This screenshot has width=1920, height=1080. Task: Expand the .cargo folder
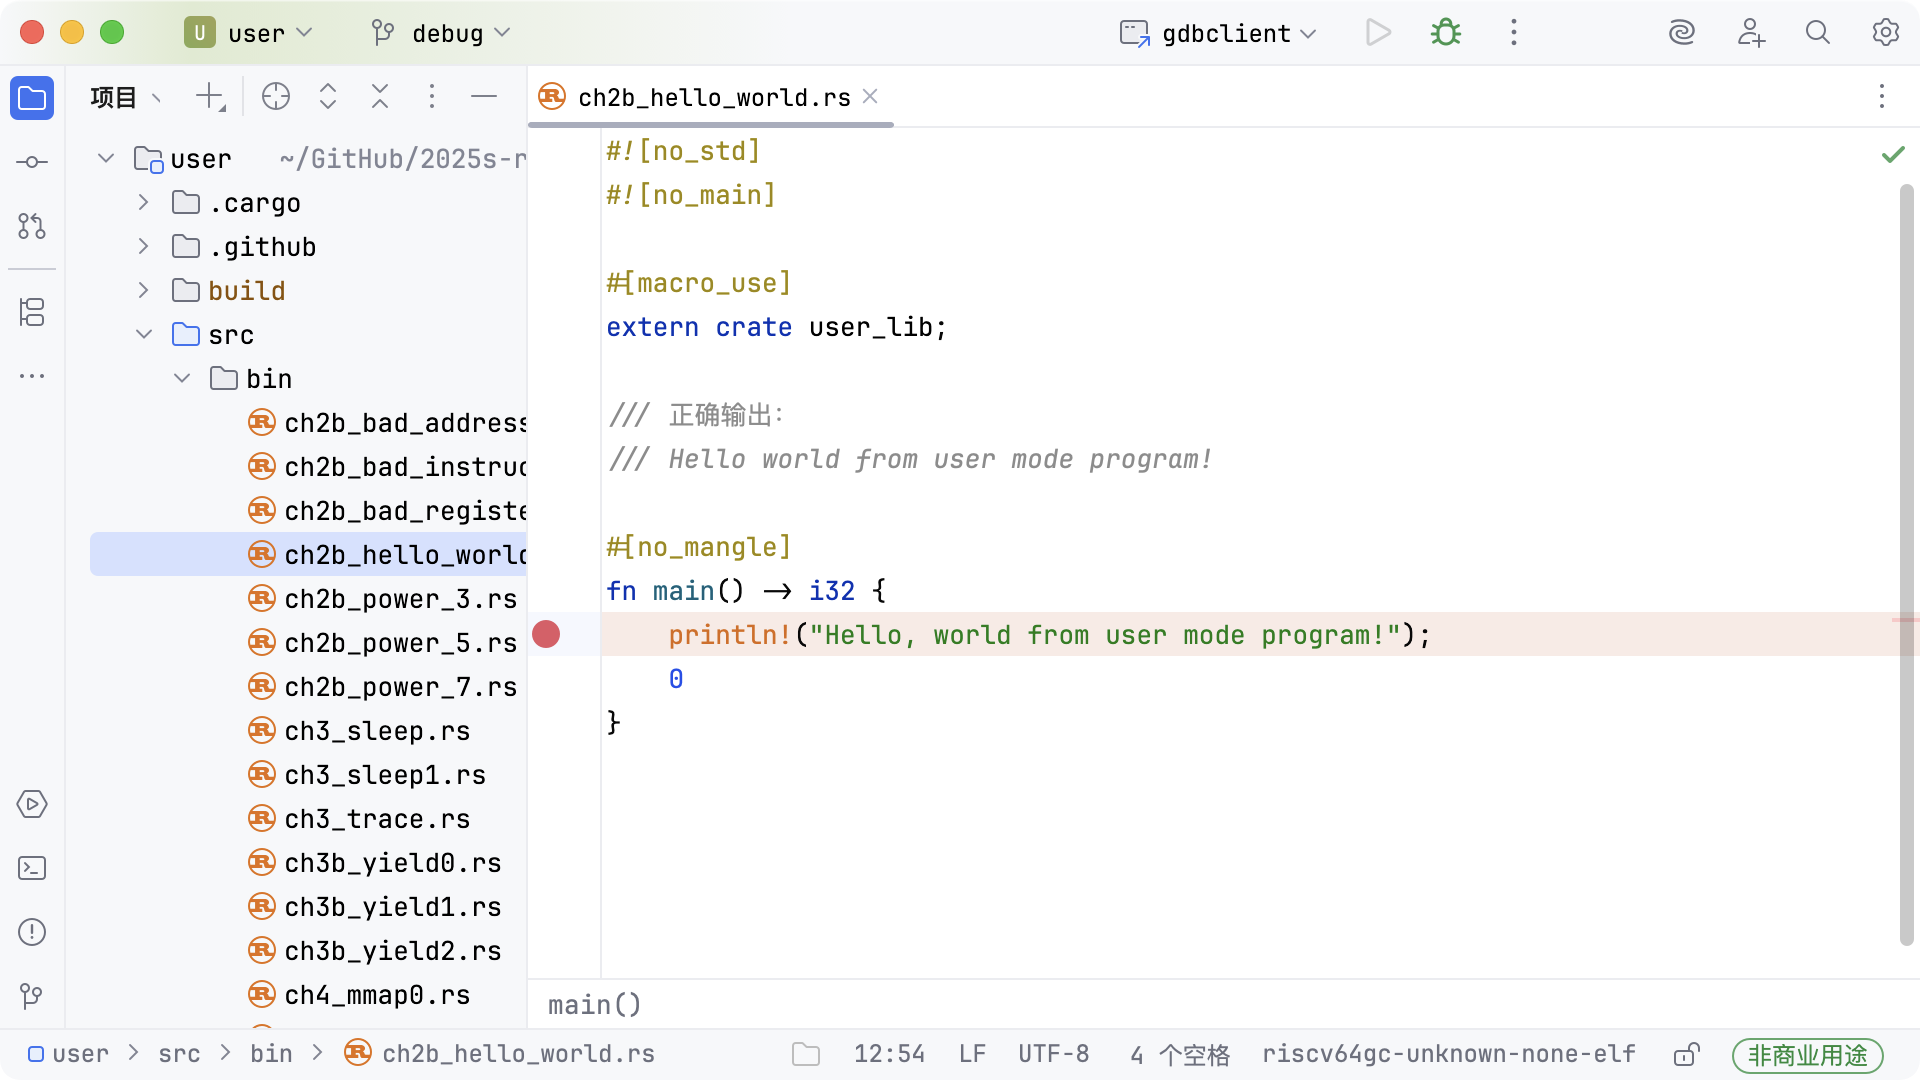click(x=144, y=203)
